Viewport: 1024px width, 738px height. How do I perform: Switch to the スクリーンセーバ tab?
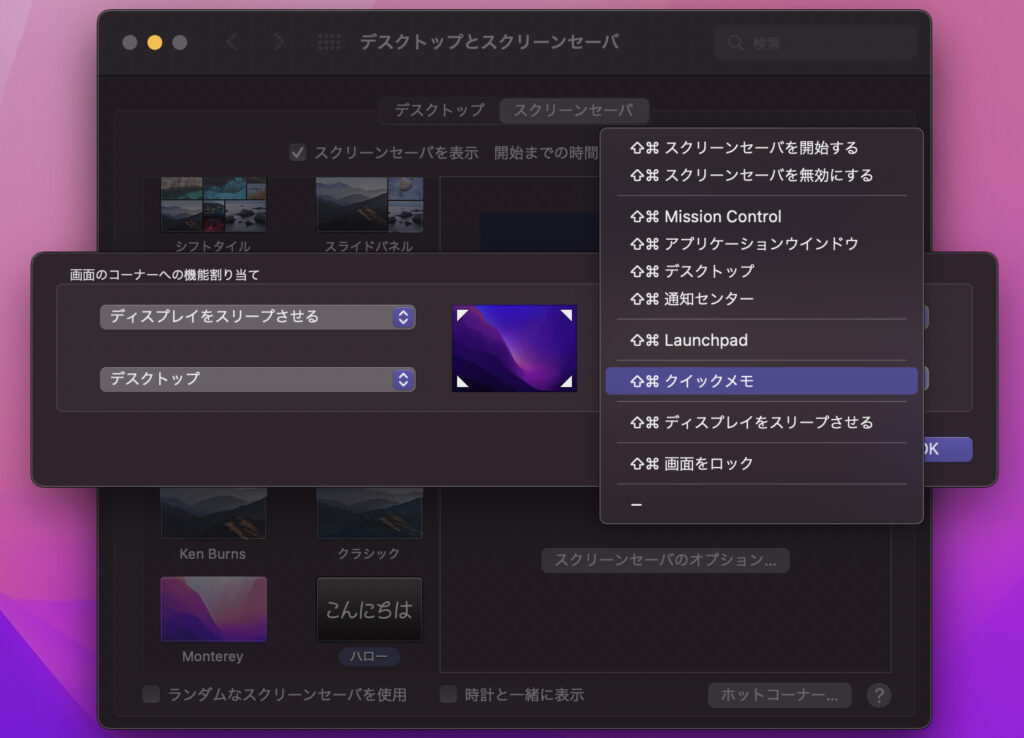573,110
